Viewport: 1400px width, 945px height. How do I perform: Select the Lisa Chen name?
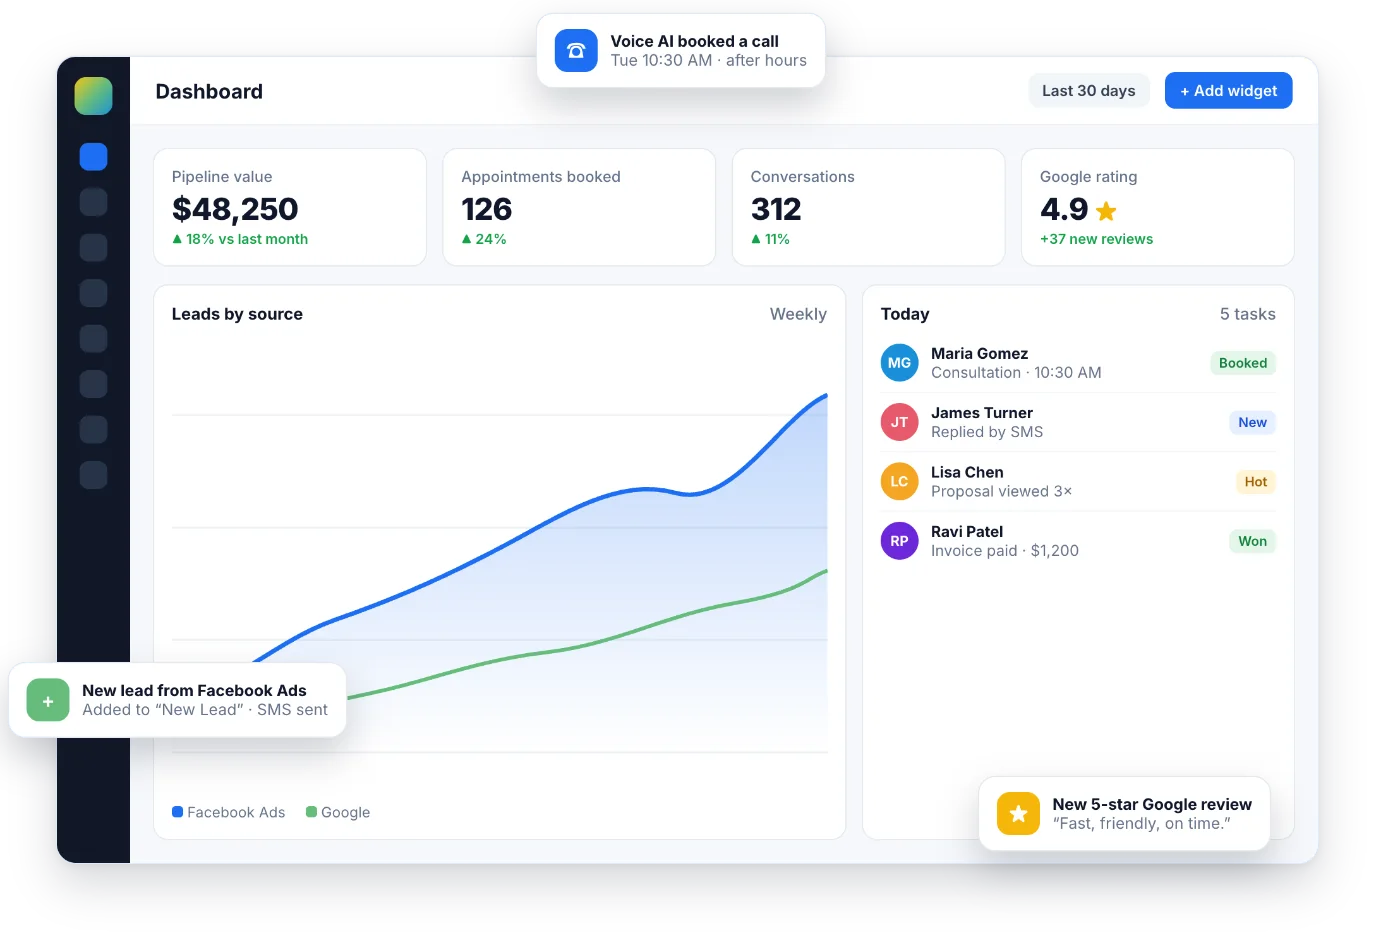pyautogui.click(x=967, y=472)
